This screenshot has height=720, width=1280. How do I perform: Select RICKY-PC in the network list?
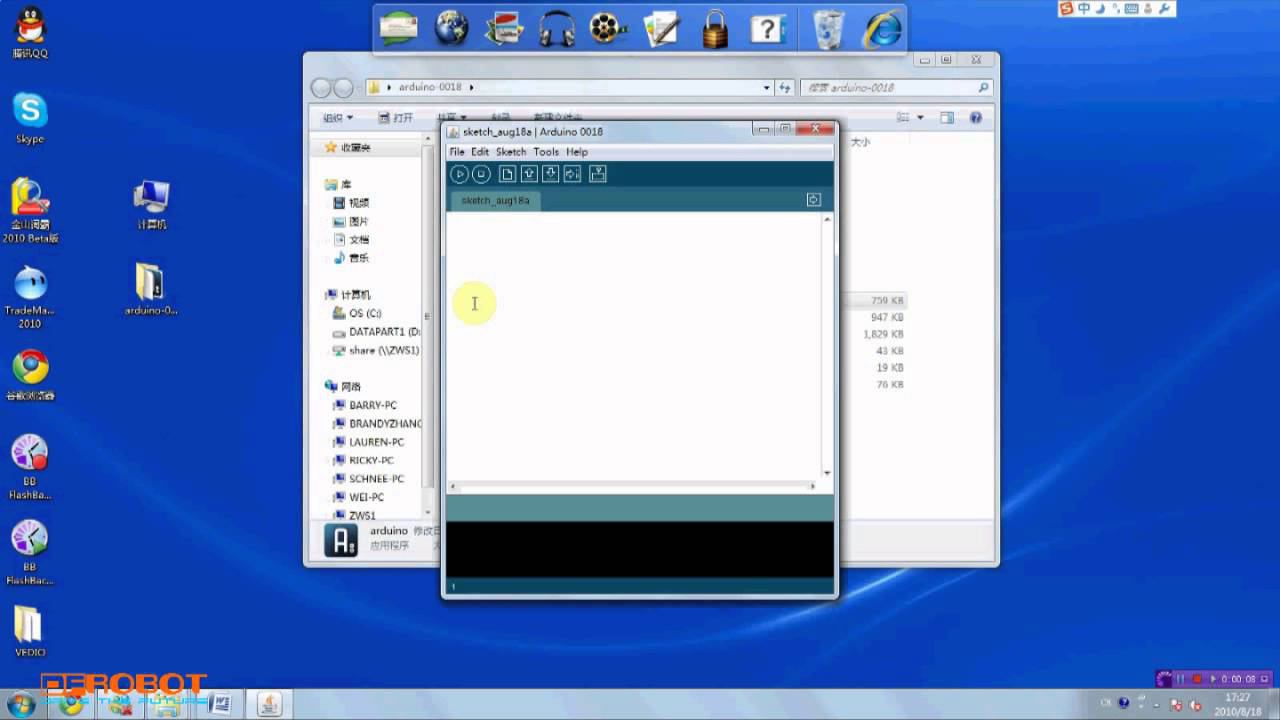pos(364,460)
